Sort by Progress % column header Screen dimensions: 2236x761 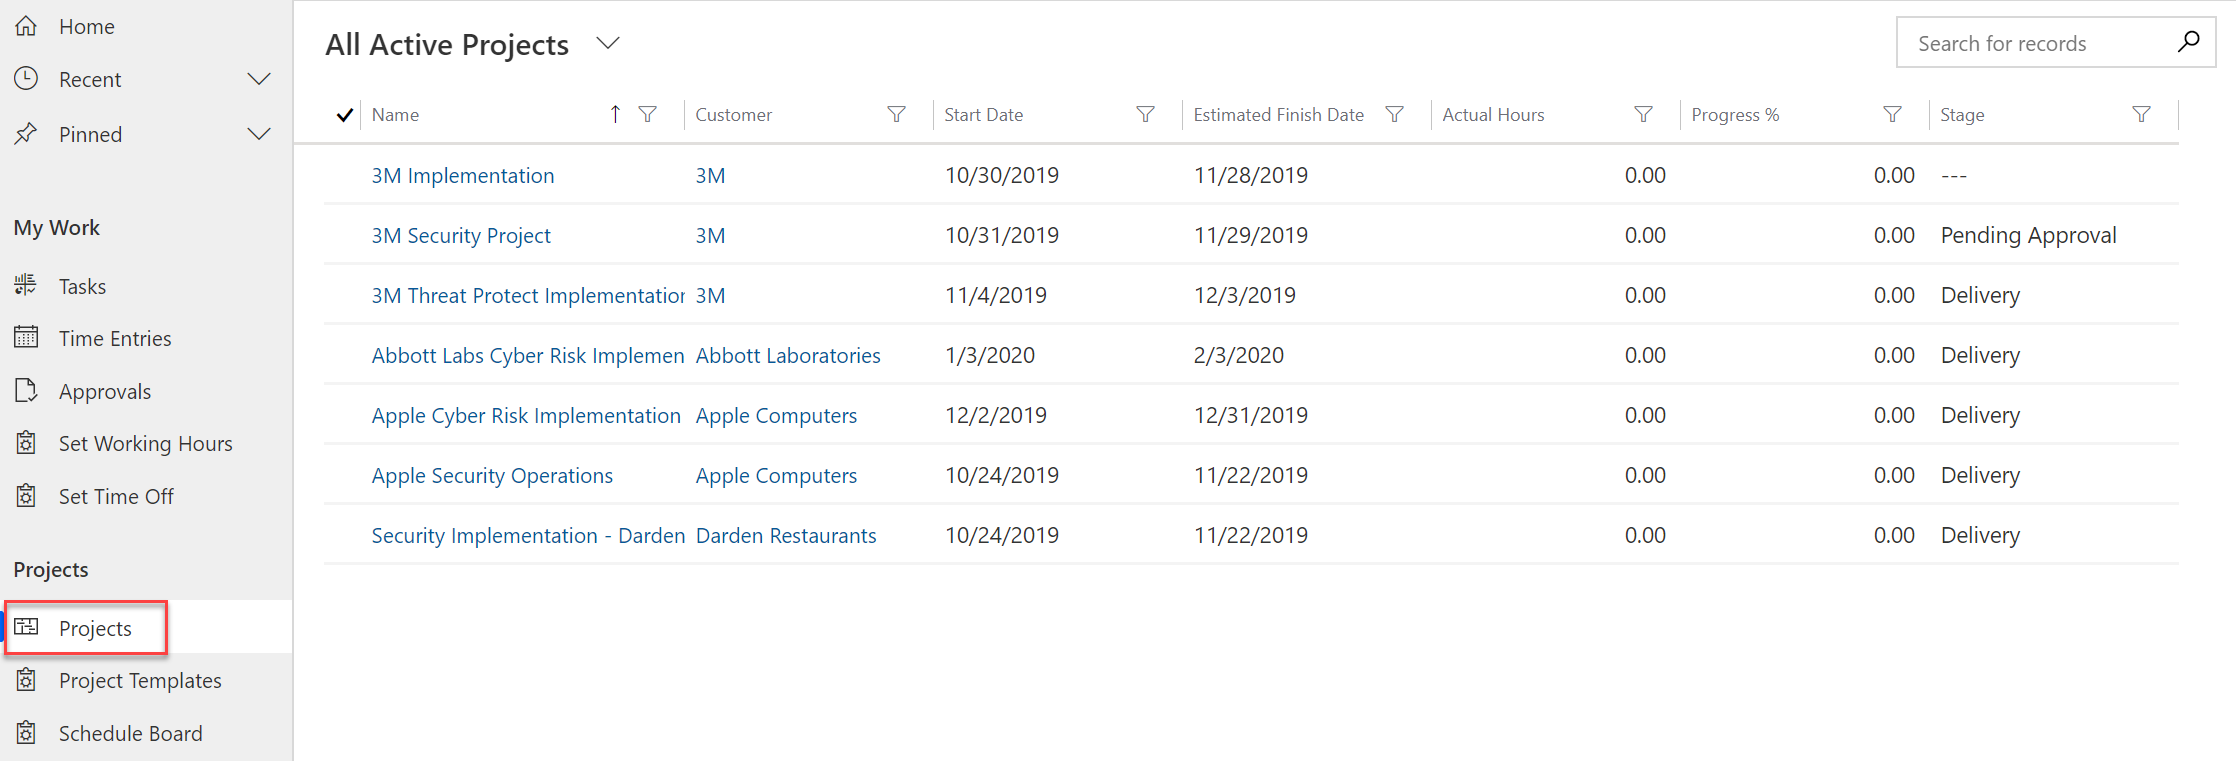pos(1735,115)
